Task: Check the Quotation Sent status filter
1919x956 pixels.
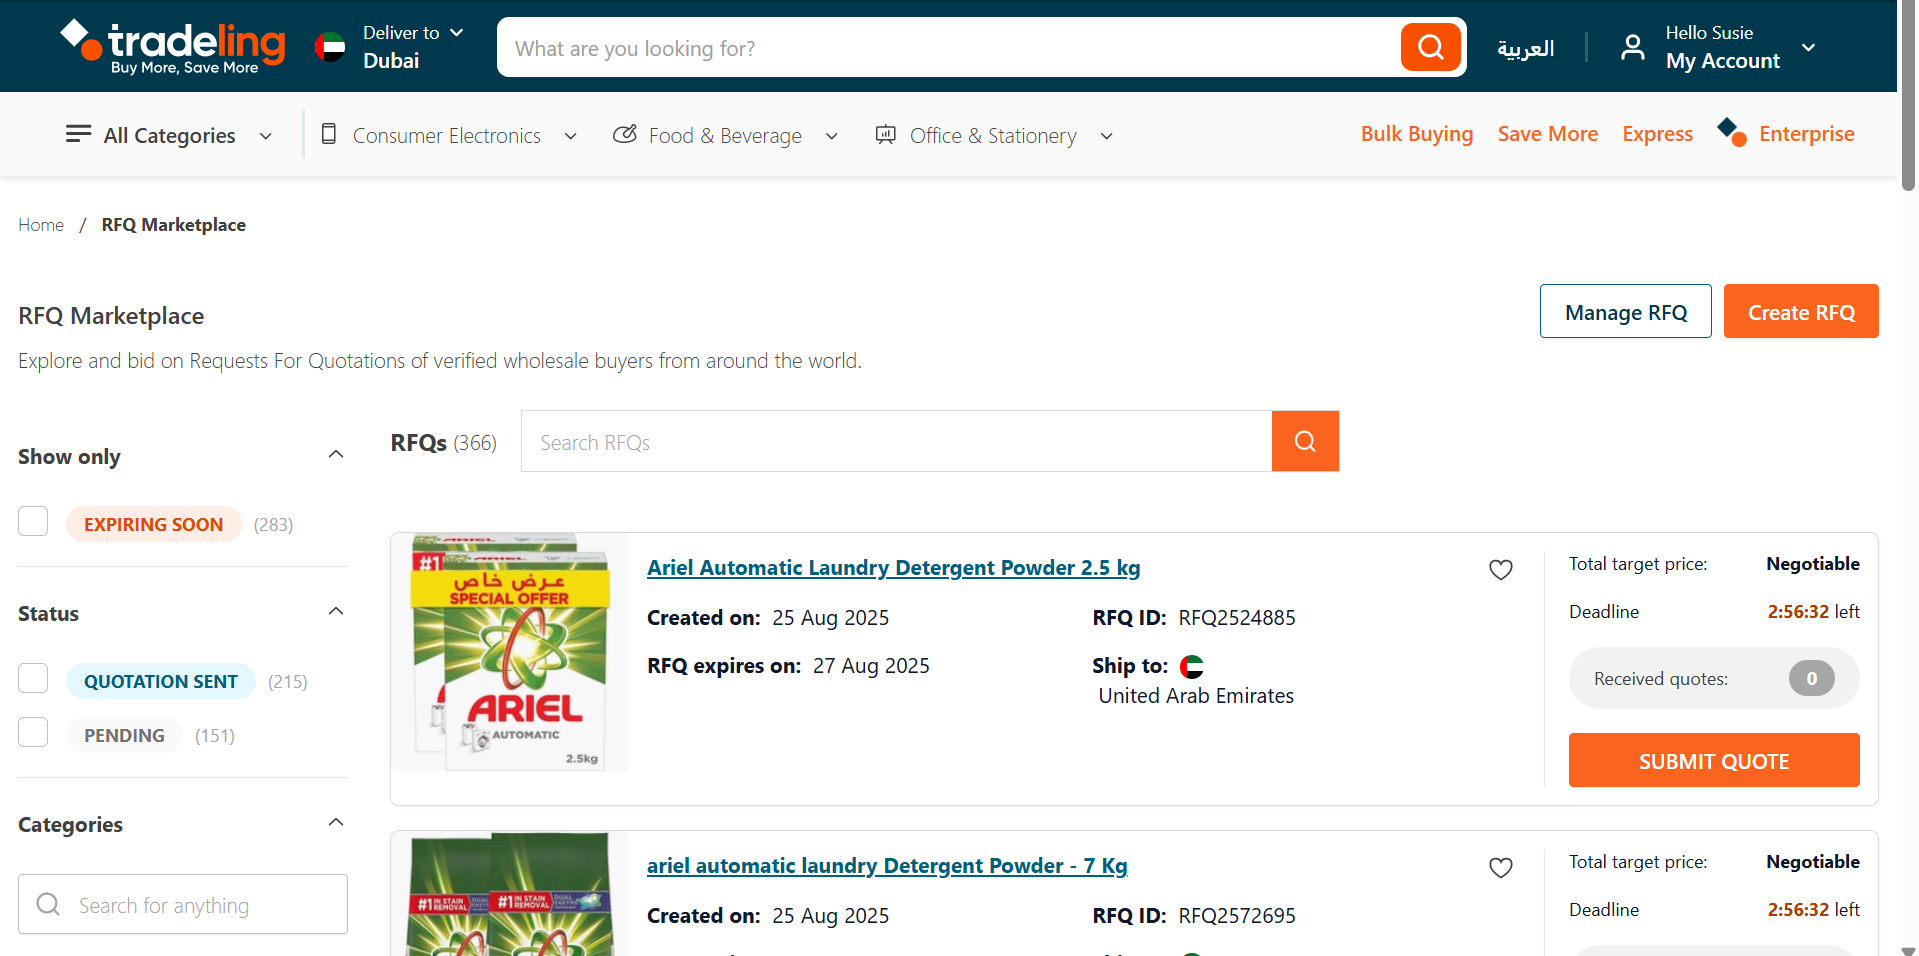Action: (33, 678)
